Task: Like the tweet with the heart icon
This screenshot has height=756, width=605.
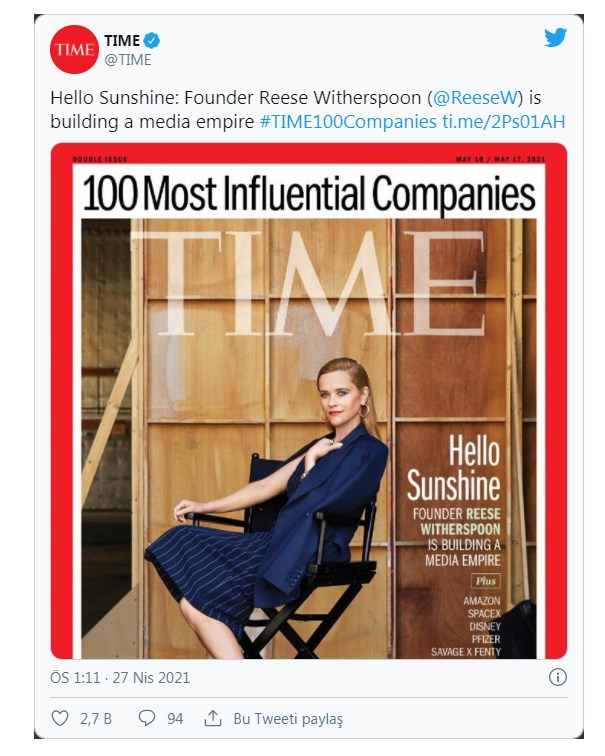Action: click(x=61, y=718)
